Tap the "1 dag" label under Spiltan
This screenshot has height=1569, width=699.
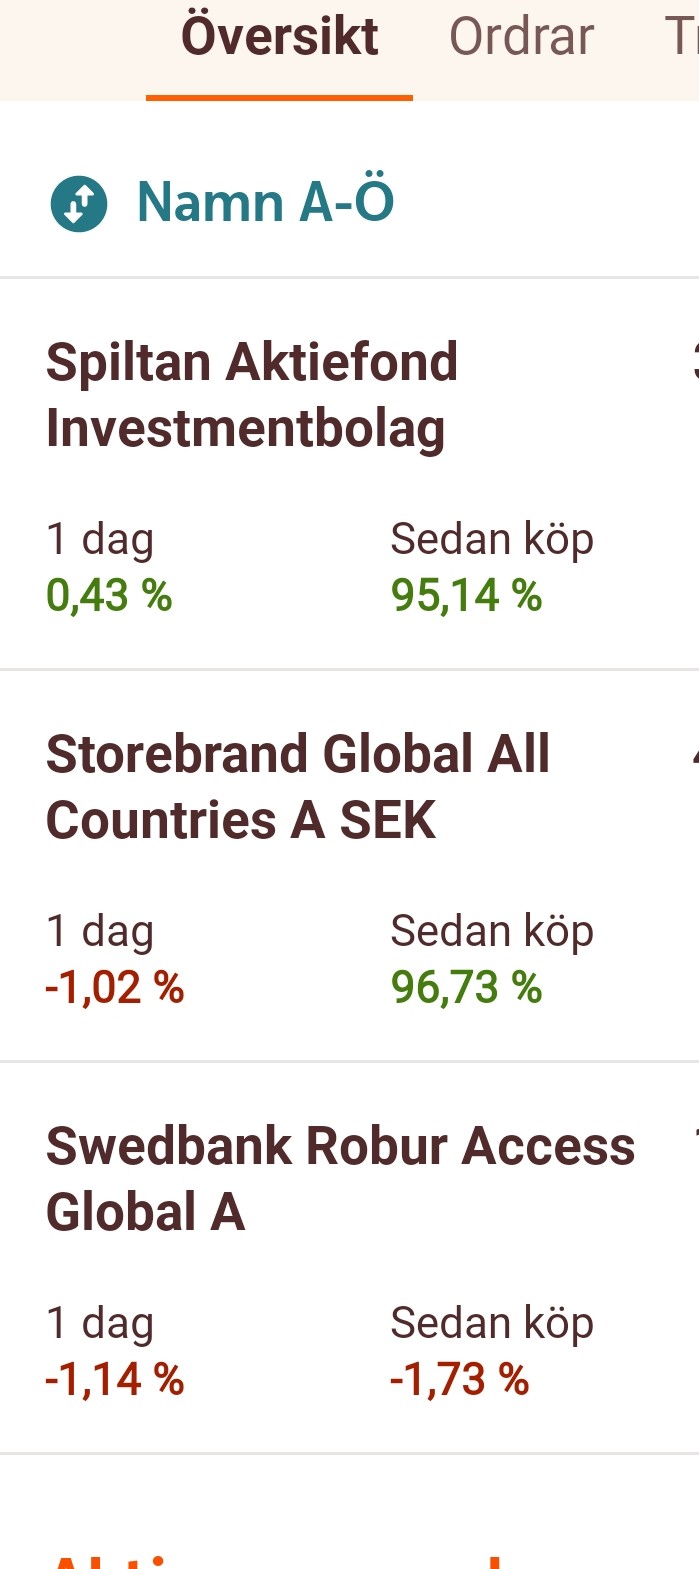tap(100, 540)
